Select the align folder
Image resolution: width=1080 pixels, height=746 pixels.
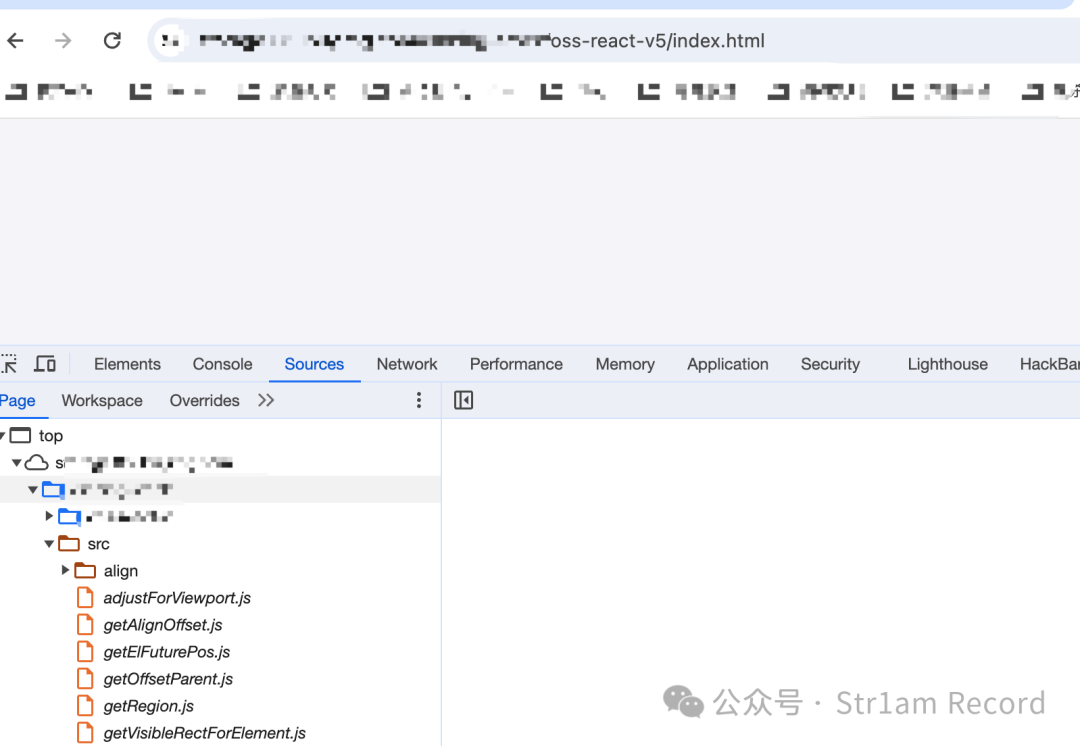[121, 571]
